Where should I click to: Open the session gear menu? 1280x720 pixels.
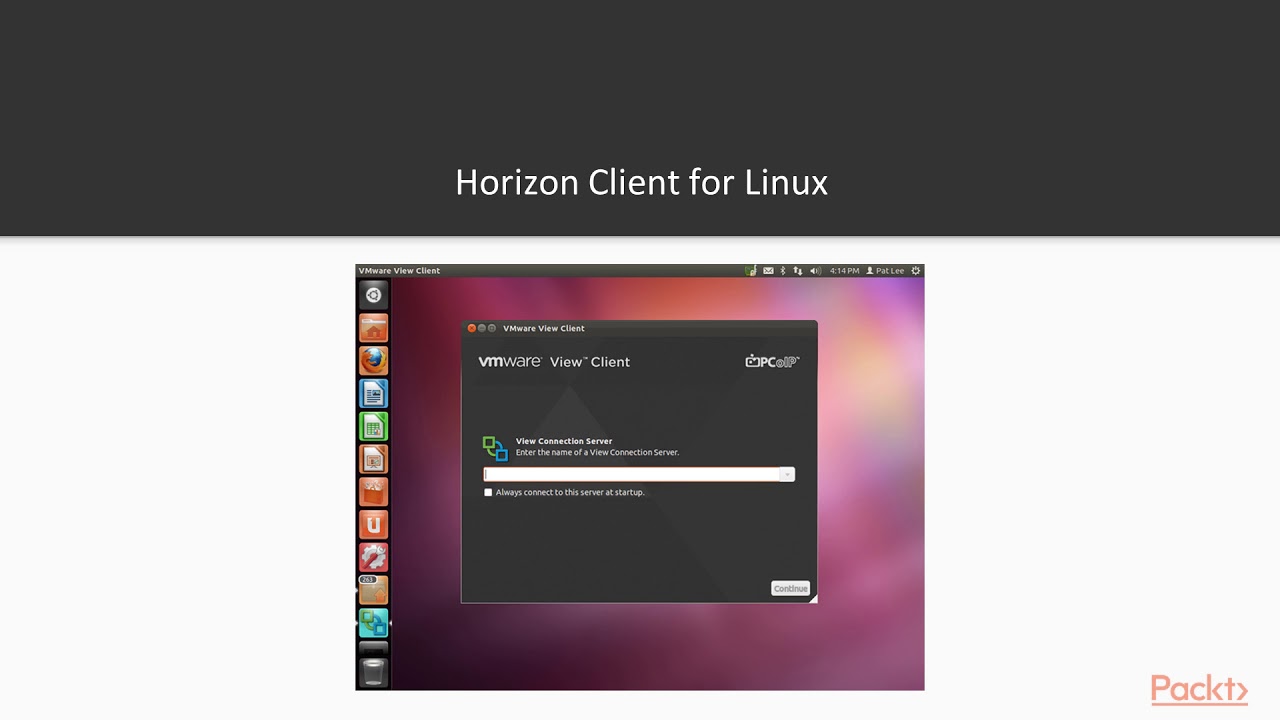[x=915, y=271]
